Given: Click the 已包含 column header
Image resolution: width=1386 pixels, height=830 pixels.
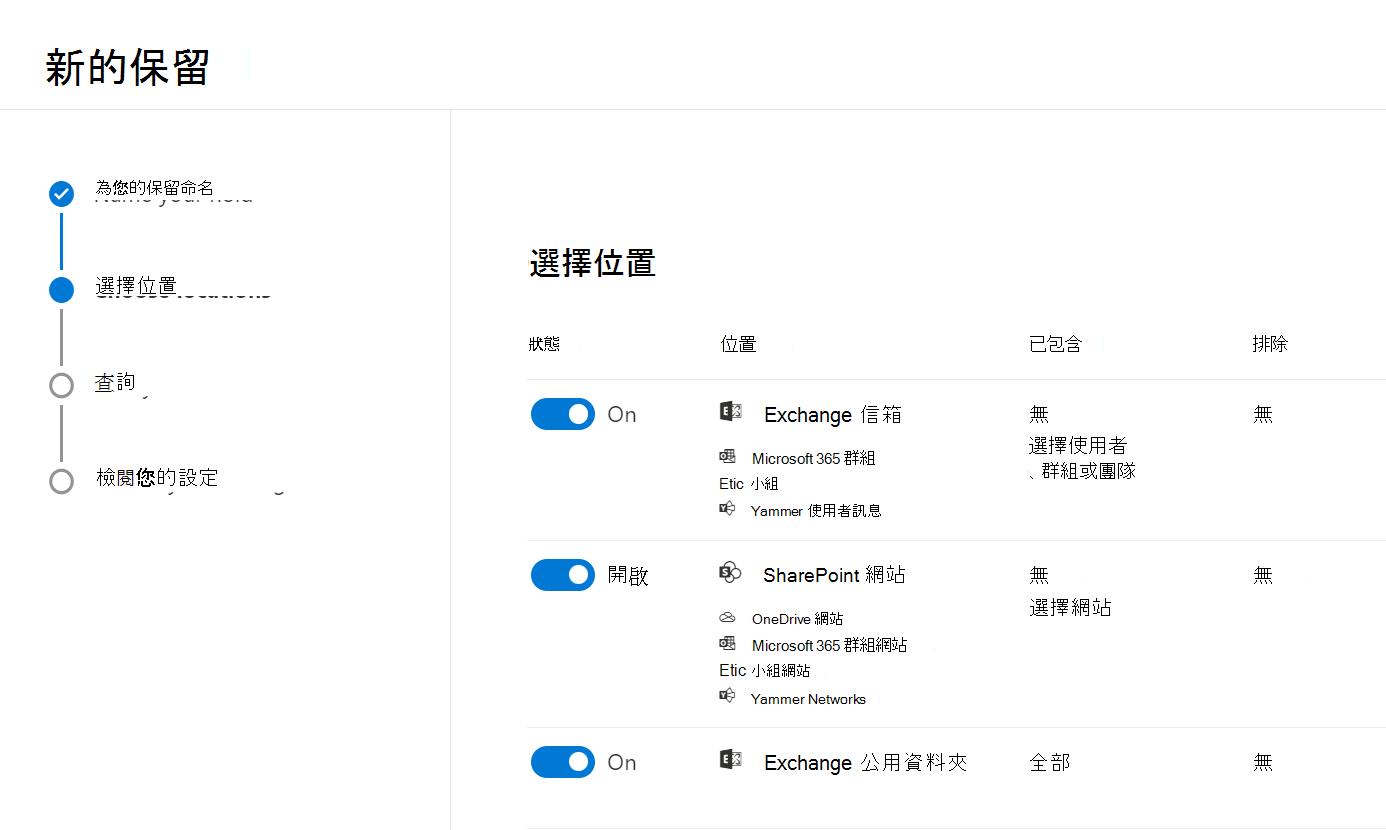Looking at the screenshot, I should 1055,344.
